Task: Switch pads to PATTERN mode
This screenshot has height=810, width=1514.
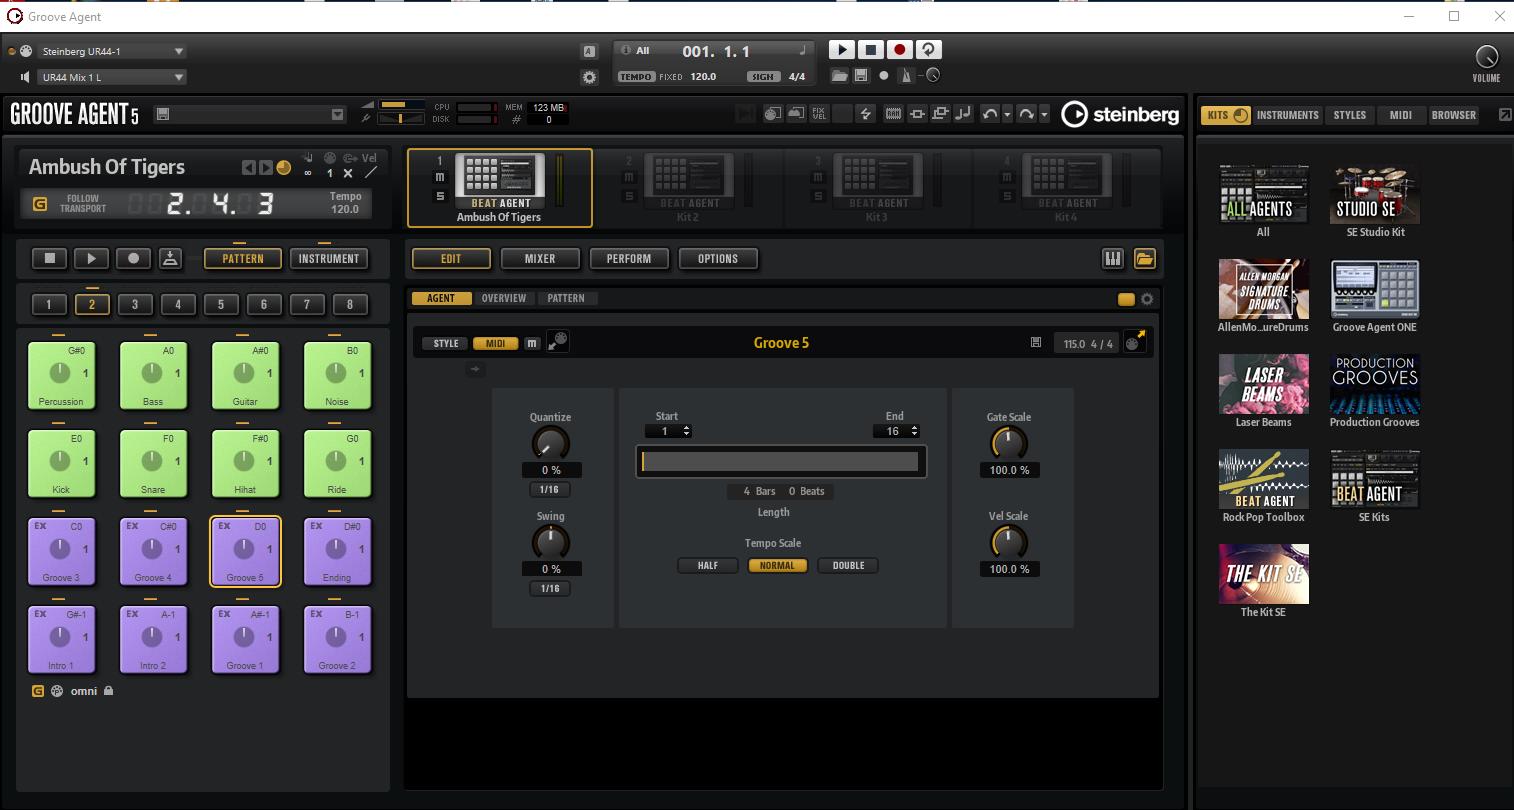Action: 243,259
